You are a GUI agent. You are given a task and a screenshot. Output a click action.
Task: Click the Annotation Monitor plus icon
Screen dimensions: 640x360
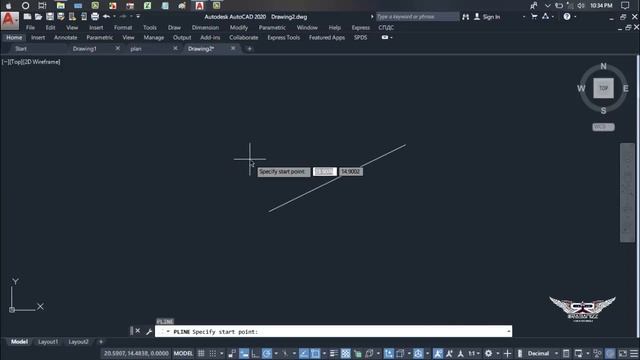tap(507, 353)
